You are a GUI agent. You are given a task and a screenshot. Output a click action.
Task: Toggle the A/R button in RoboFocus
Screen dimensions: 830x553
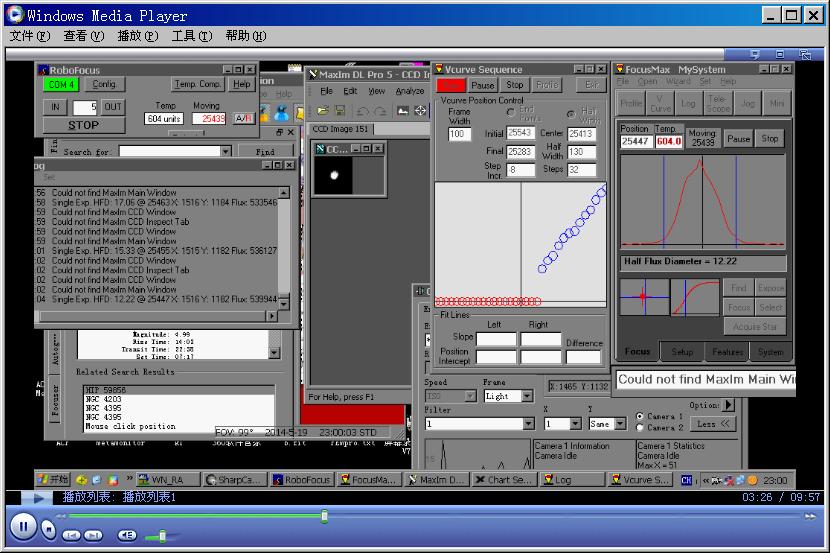[243, 119]
